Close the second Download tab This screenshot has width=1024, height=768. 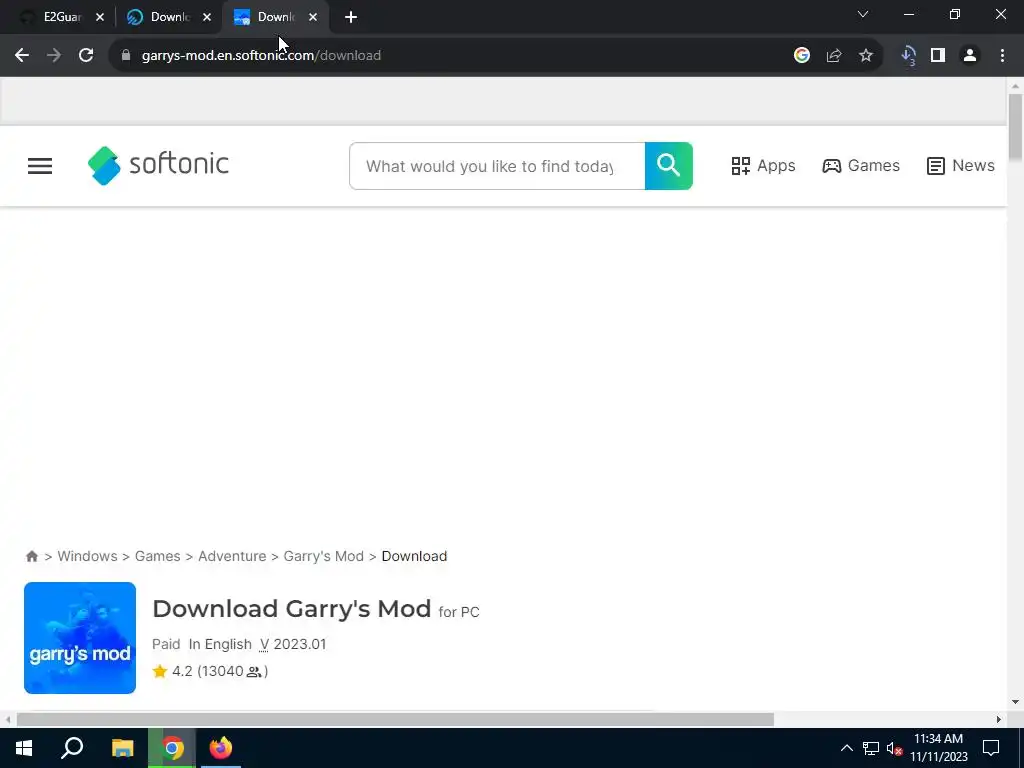(207, 17)
